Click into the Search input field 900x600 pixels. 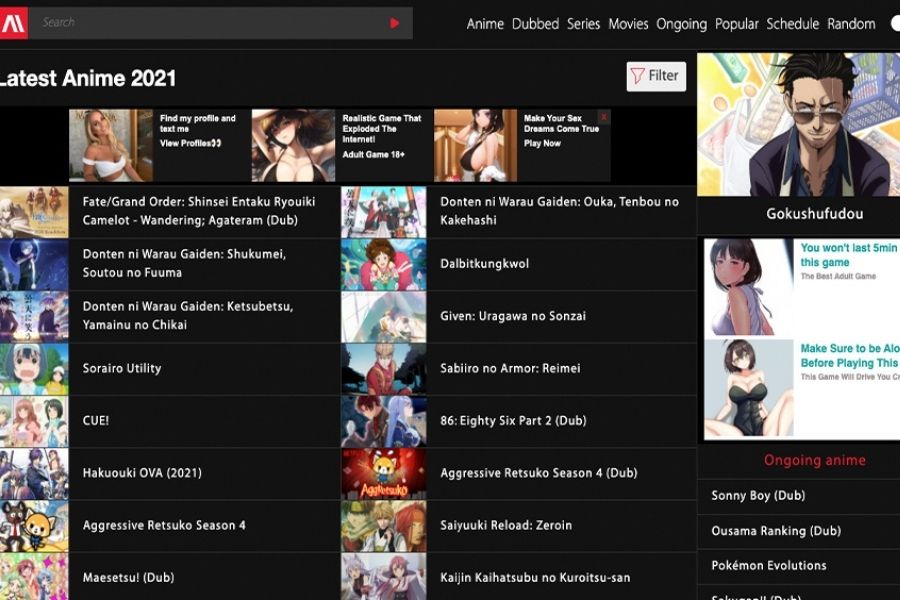[x=207, y=23]
